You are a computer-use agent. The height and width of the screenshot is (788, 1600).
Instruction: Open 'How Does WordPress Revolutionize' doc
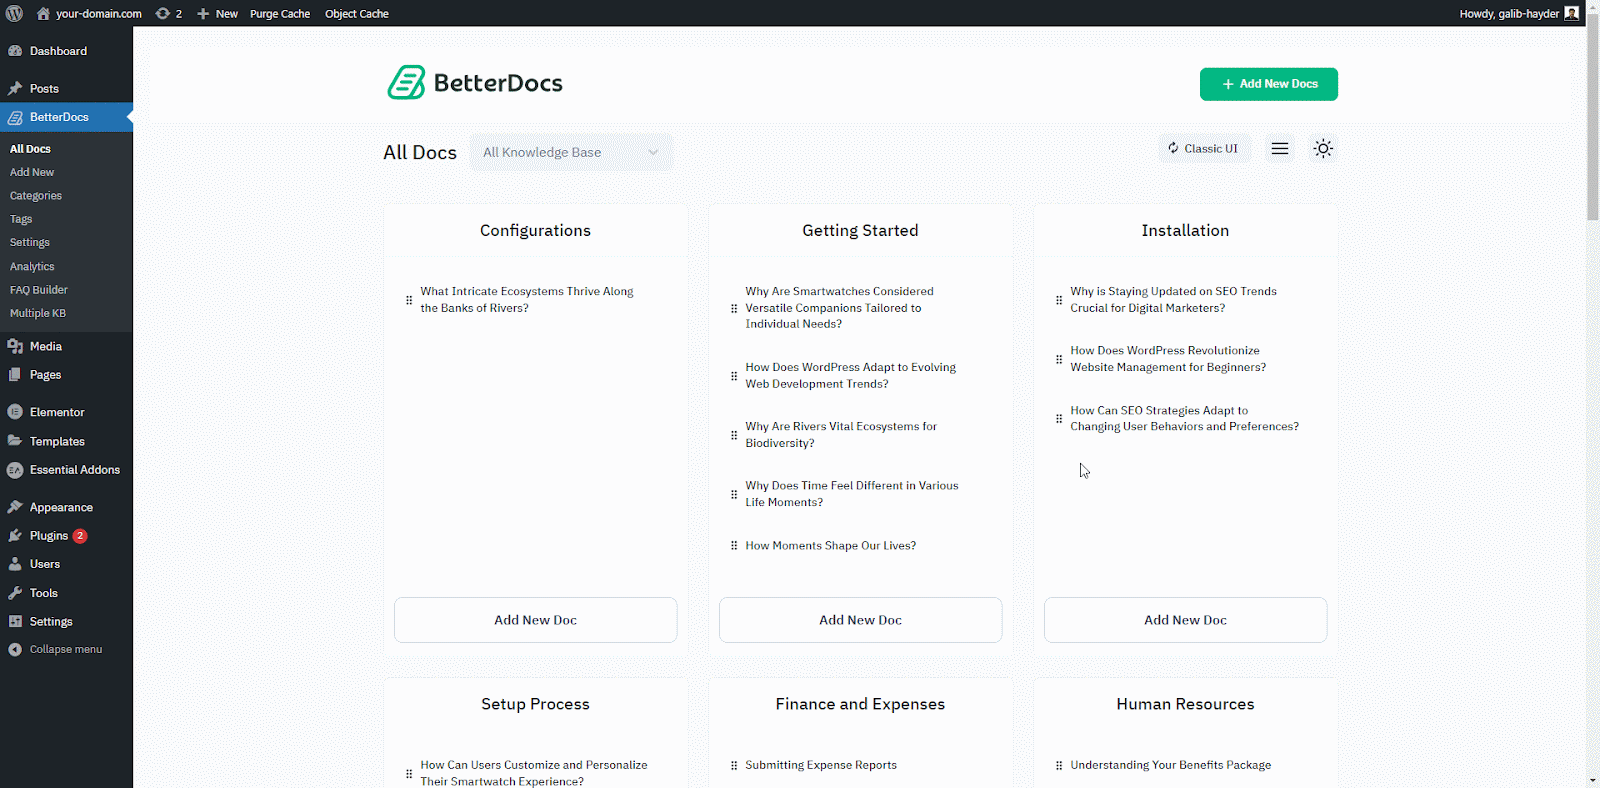pyautogui.click(x=1168, y=359)
